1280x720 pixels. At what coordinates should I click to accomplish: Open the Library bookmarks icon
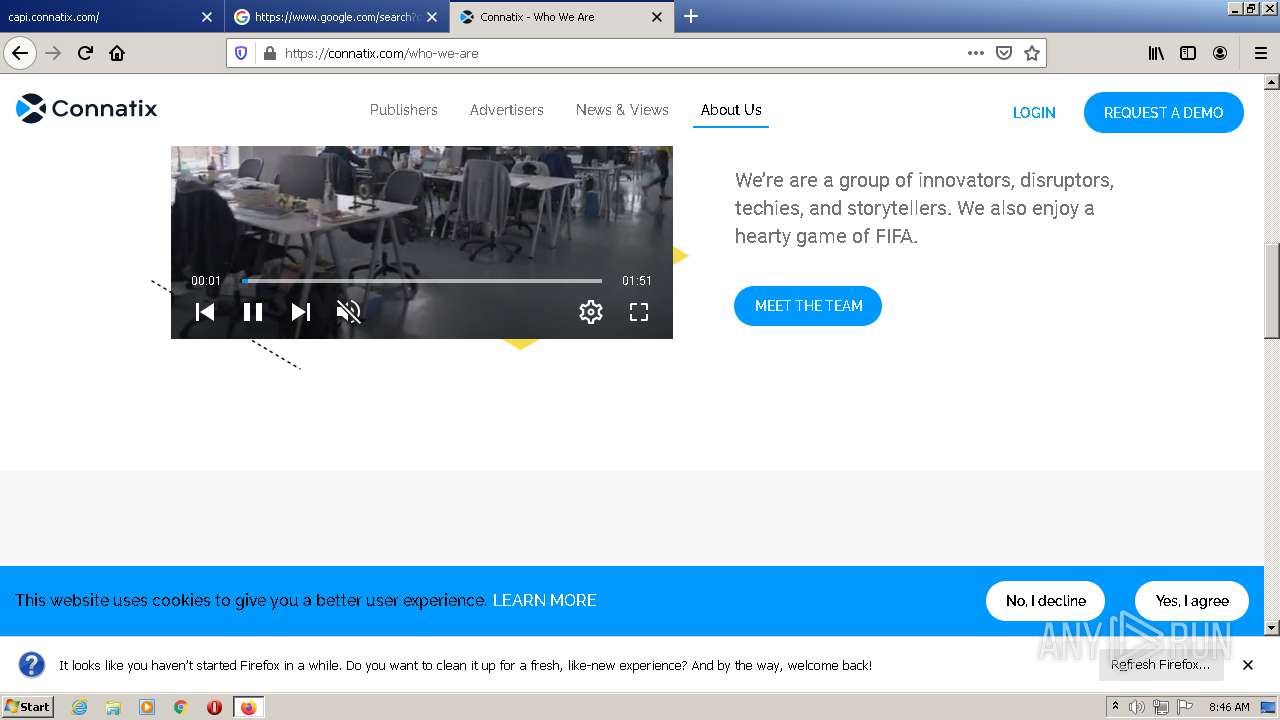1156,53
